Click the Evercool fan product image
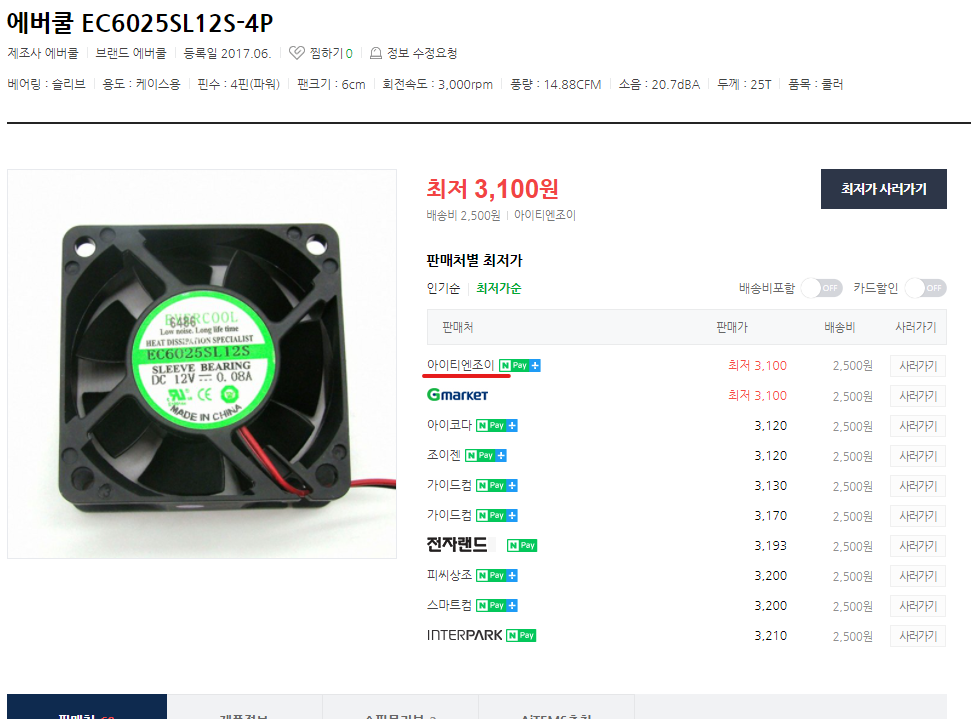971x719 pixels. (202, 364)
